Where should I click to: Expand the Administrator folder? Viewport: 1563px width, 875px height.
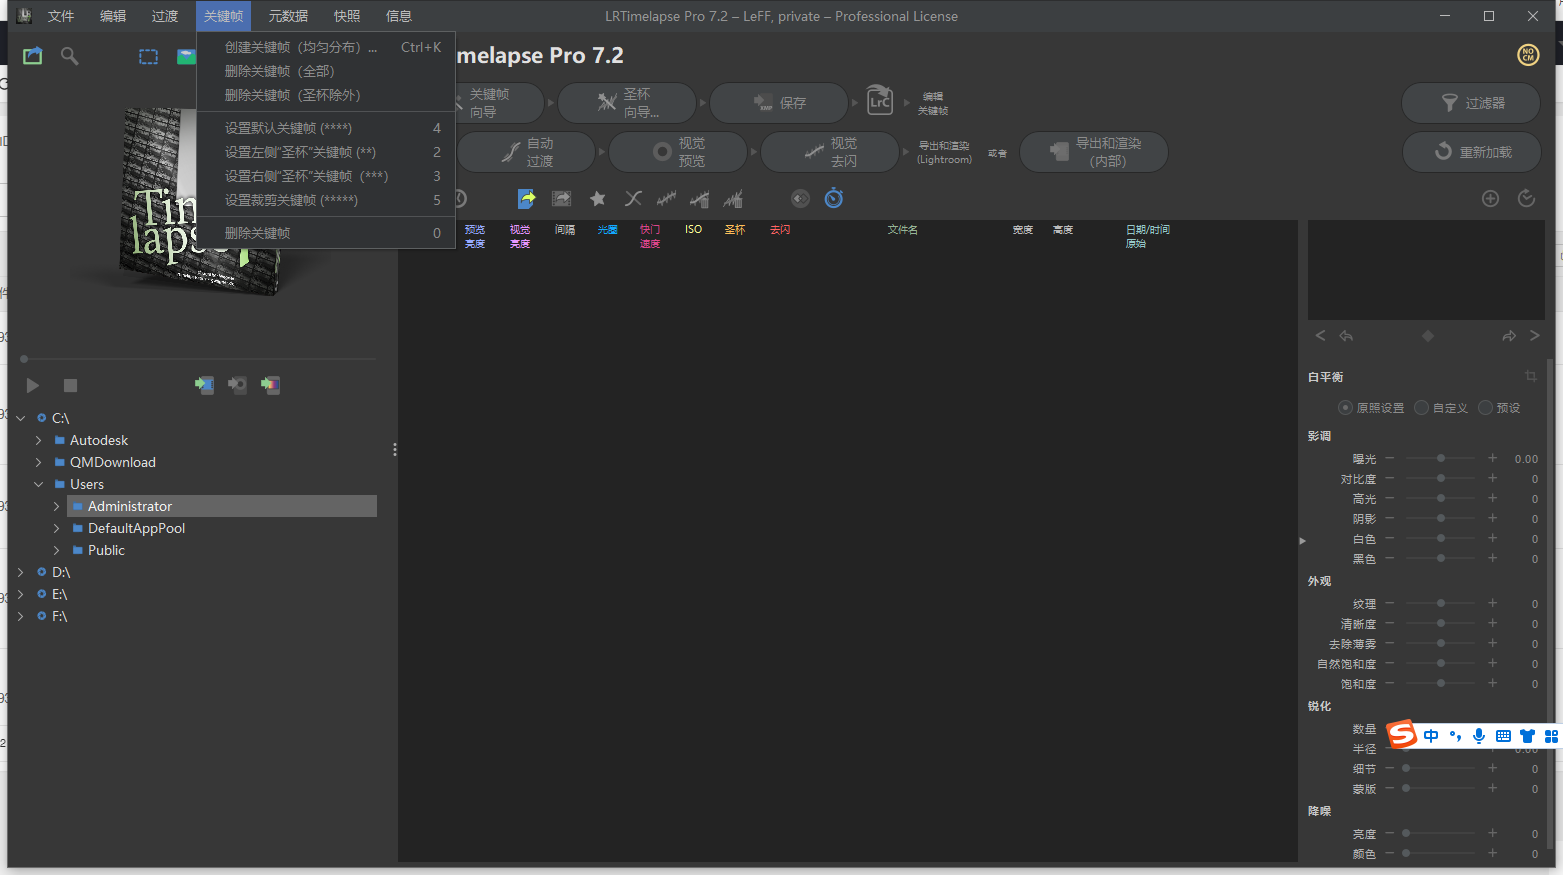57,506
